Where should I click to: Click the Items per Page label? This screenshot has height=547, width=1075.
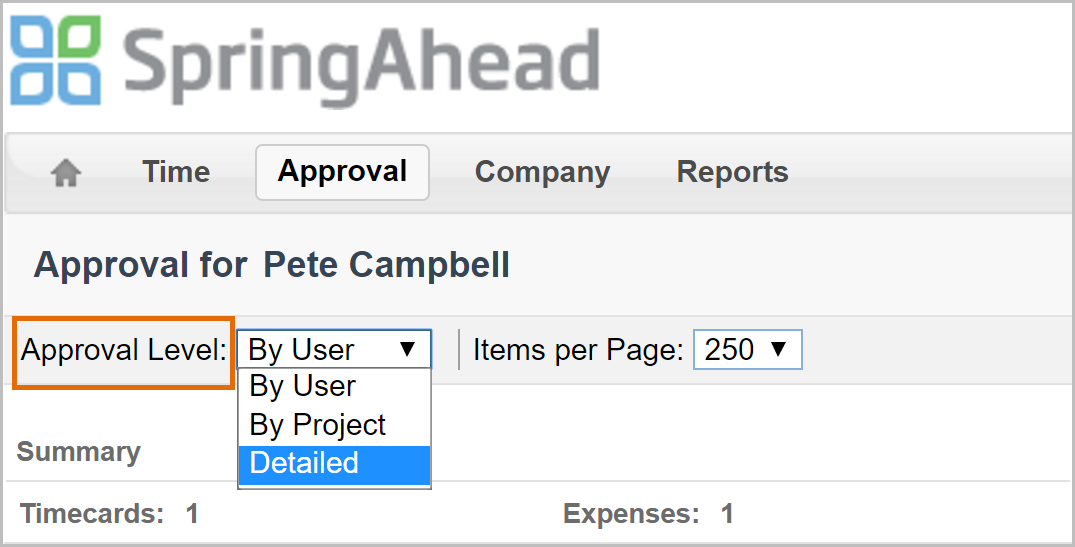pos(578,350)
